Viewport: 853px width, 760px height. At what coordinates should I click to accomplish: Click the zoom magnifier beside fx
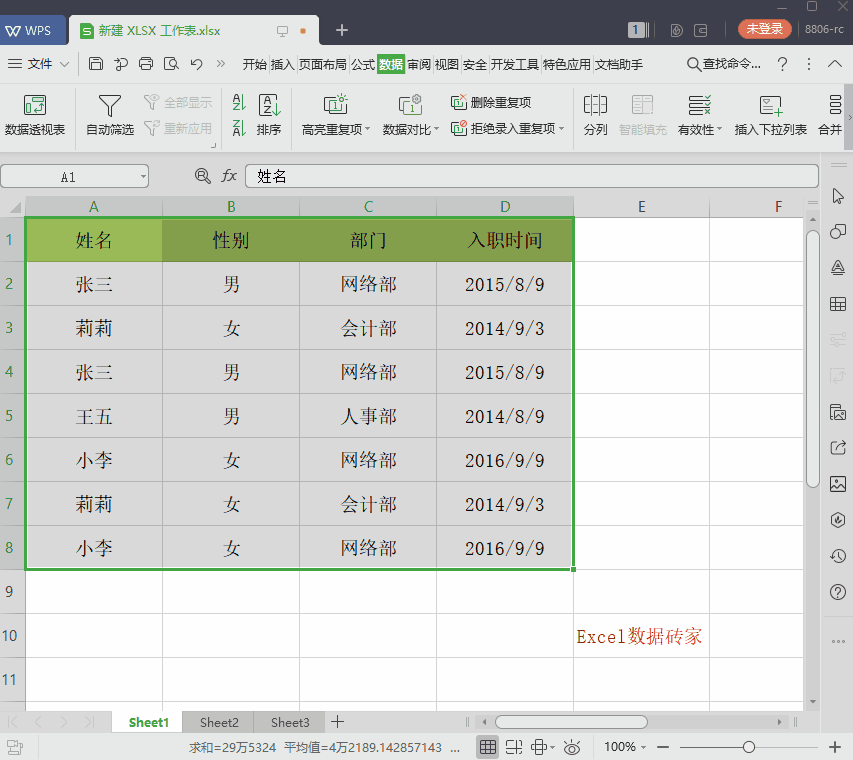202,176
